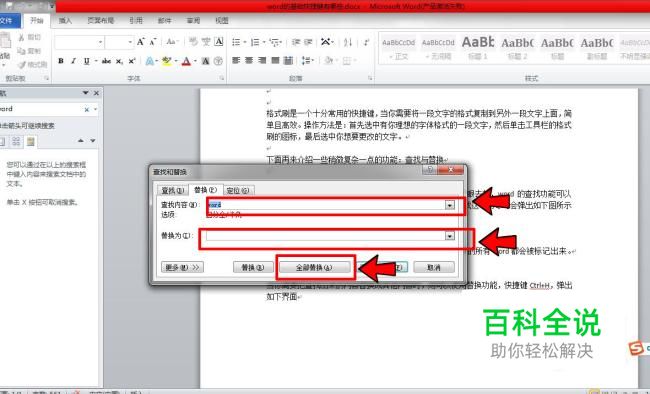This screenshot has width=650, height=394.
Task: Click the Numbering list icon
Action: pos(255,42)
